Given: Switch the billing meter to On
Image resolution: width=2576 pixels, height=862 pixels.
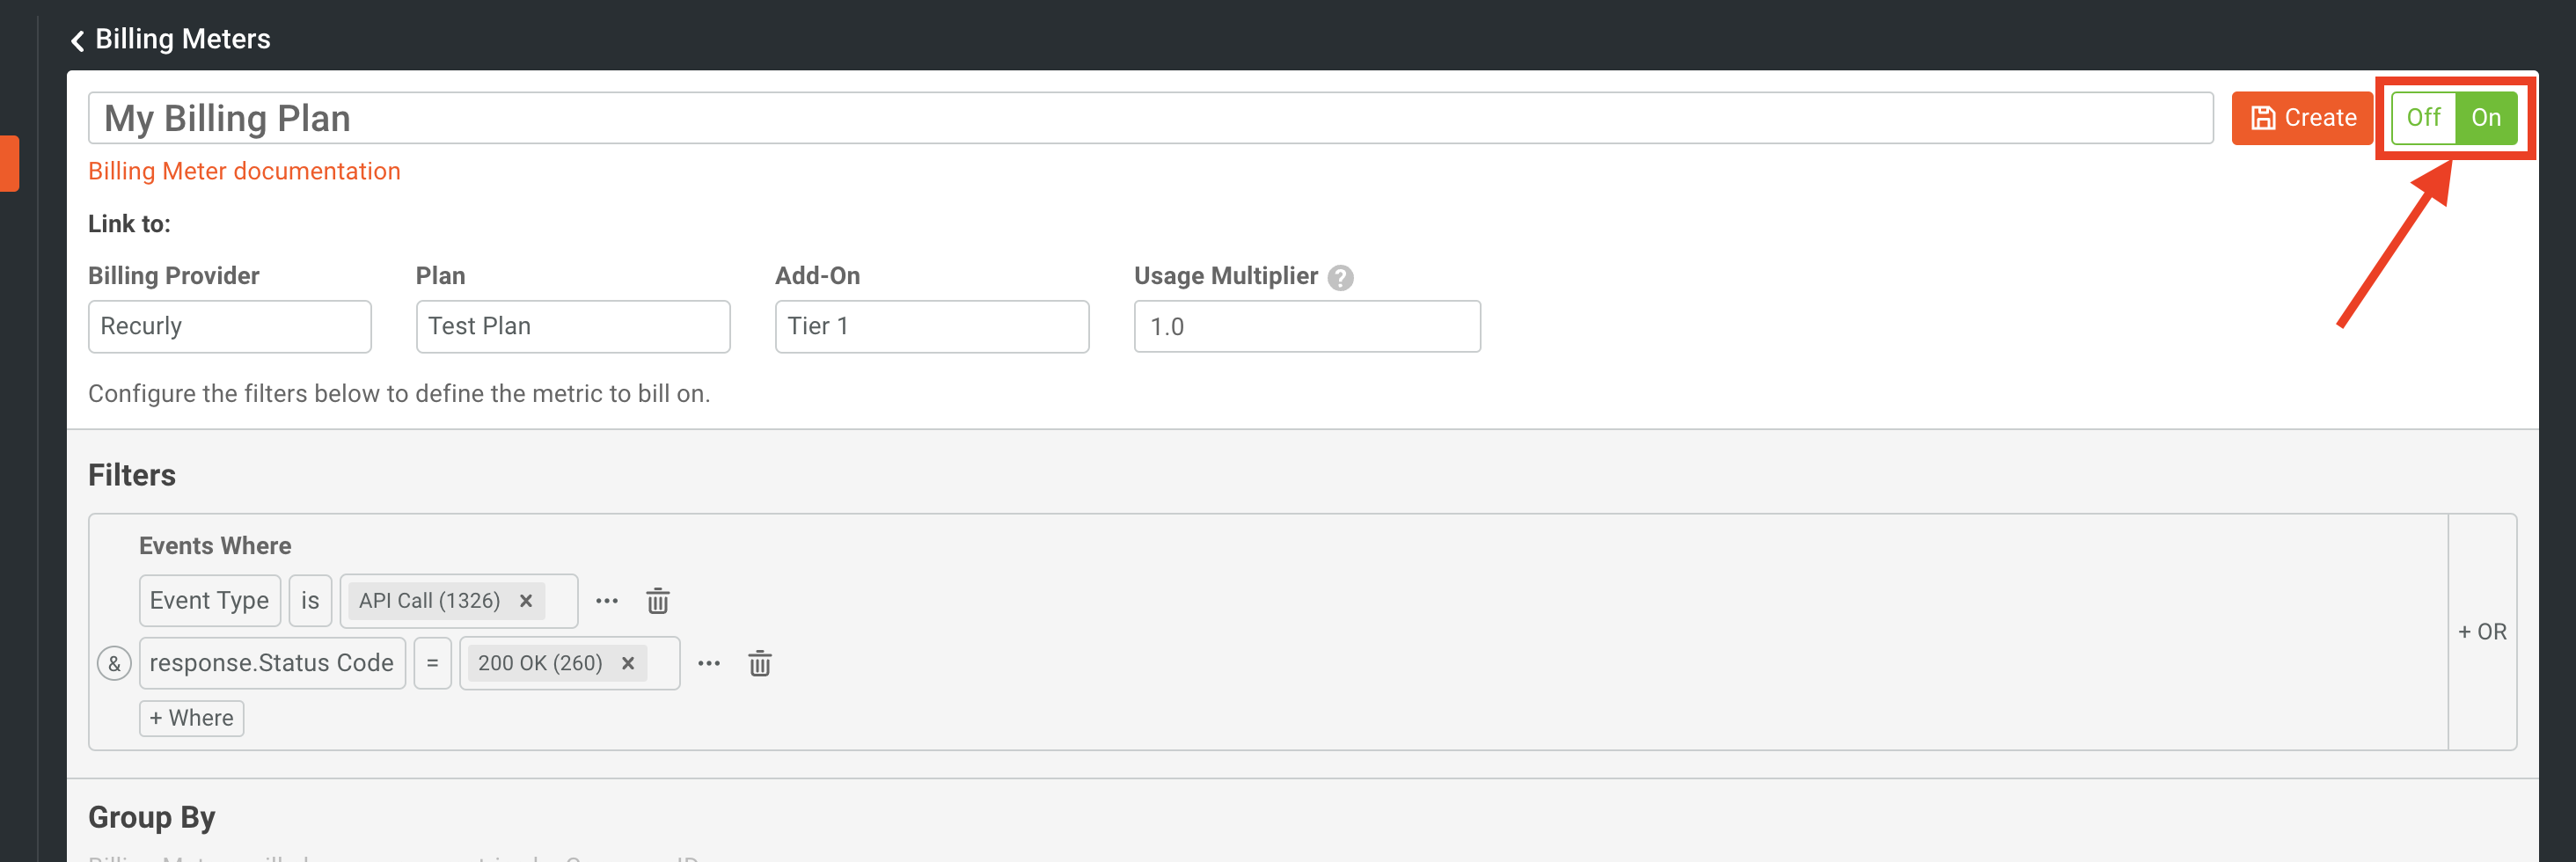Looking at the screenshot, I should tap(2486, 118).
